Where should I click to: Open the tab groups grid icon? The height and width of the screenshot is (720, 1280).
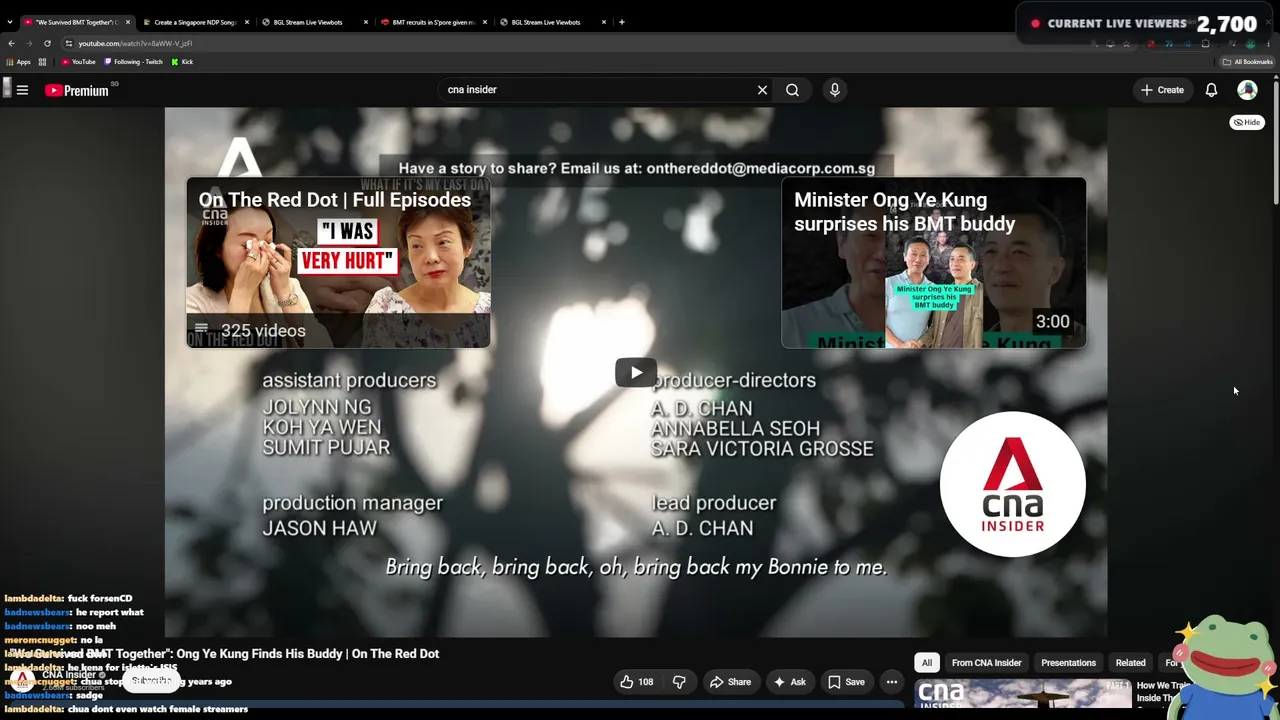(x=42, y=62)
